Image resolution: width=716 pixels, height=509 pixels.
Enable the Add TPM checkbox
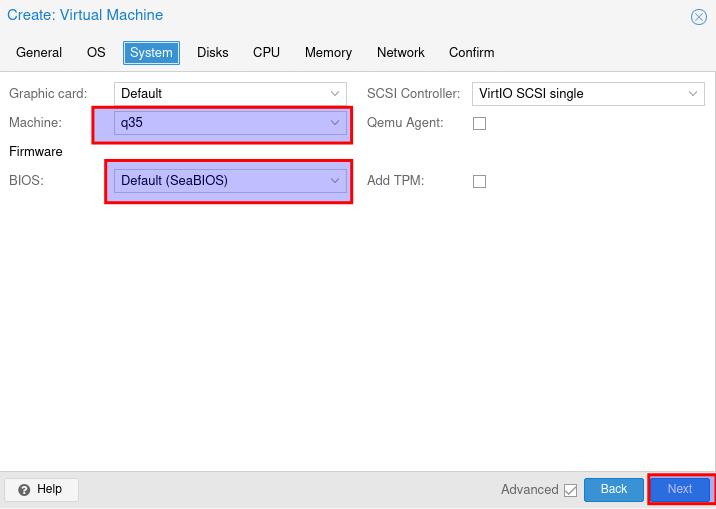click(x=479, y=181)
